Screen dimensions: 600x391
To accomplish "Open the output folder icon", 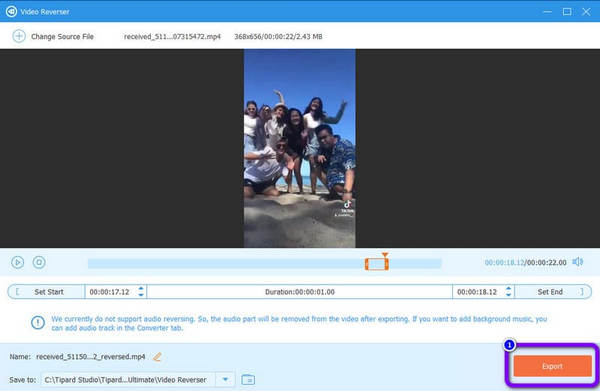I will pos(248,380).
